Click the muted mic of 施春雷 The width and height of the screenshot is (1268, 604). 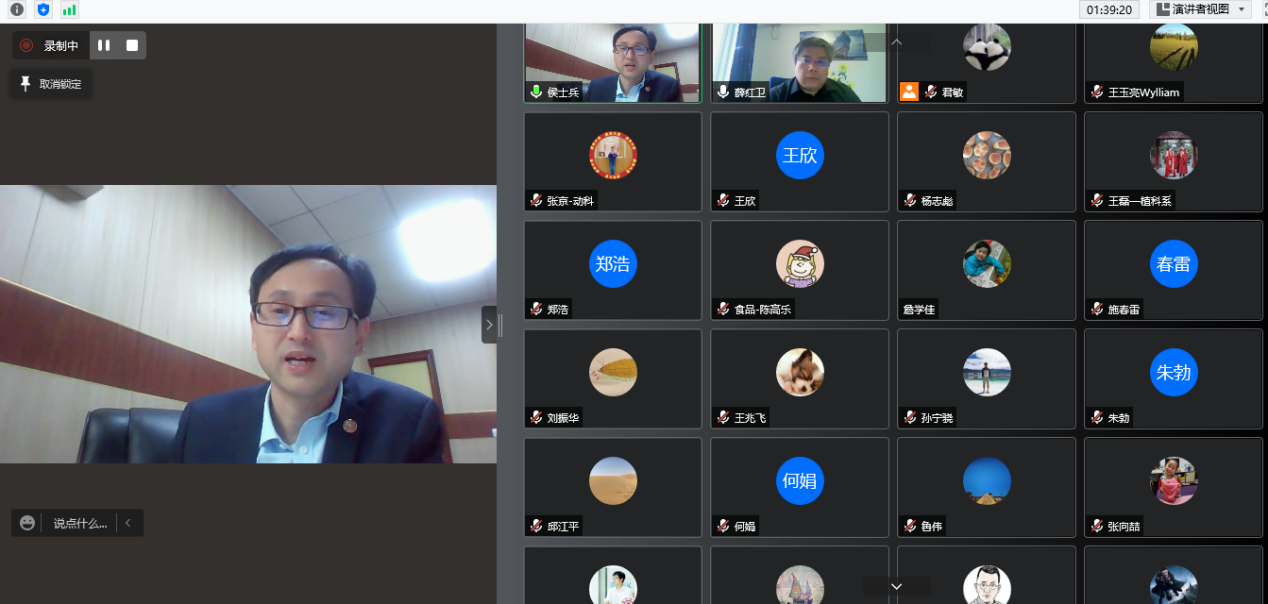click(x=1097, y=309)
